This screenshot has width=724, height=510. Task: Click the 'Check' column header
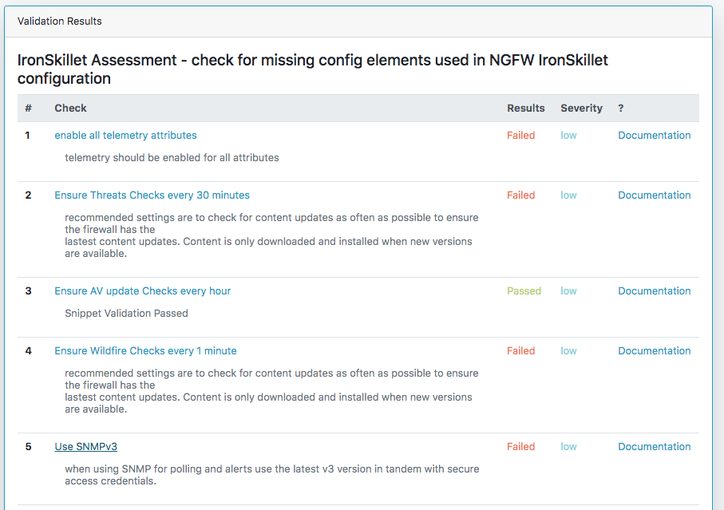[70, 108]
